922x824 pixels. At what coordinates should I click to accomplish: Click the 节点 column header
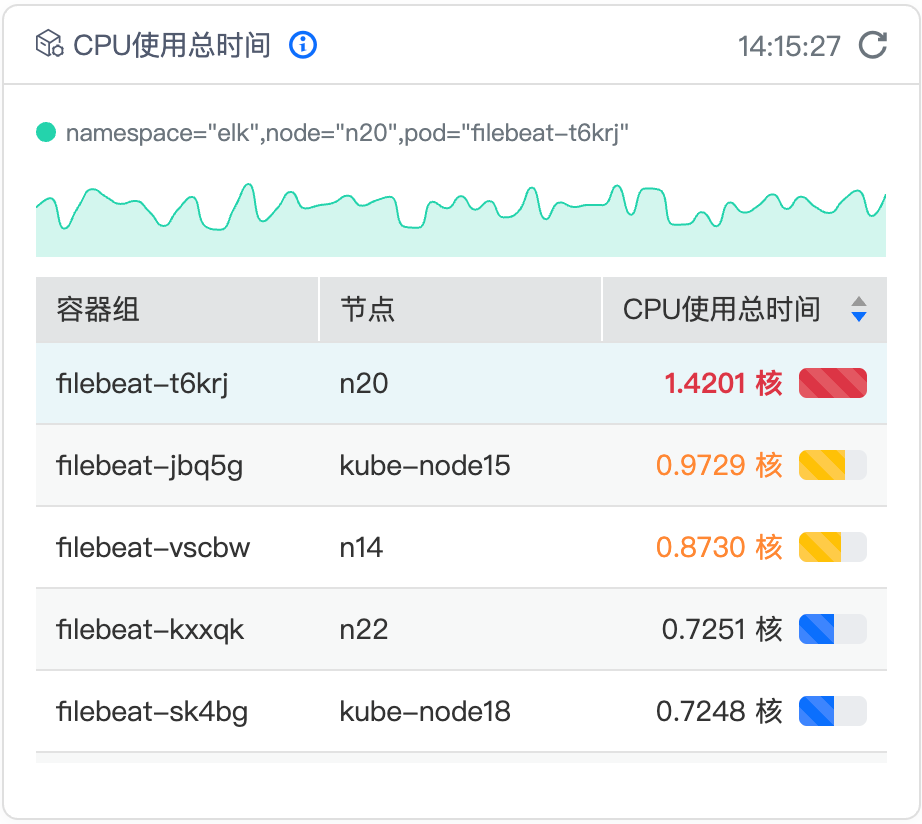(368, 309)
